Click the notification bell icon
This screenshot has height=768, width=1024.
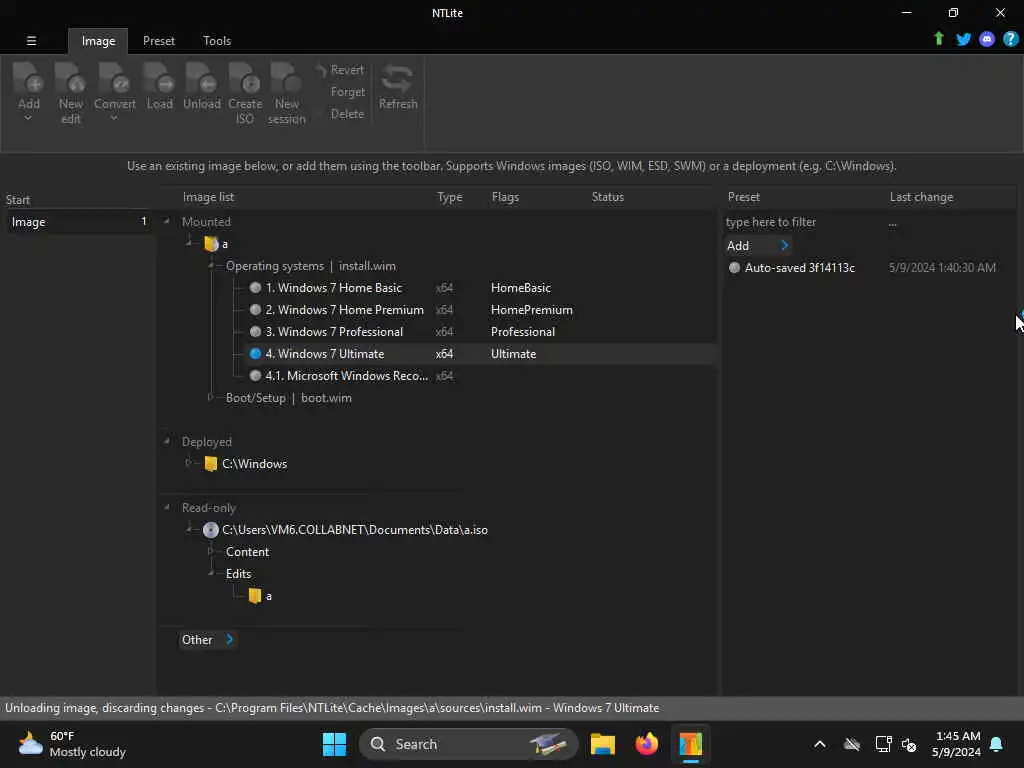click(x=996, y=744)
